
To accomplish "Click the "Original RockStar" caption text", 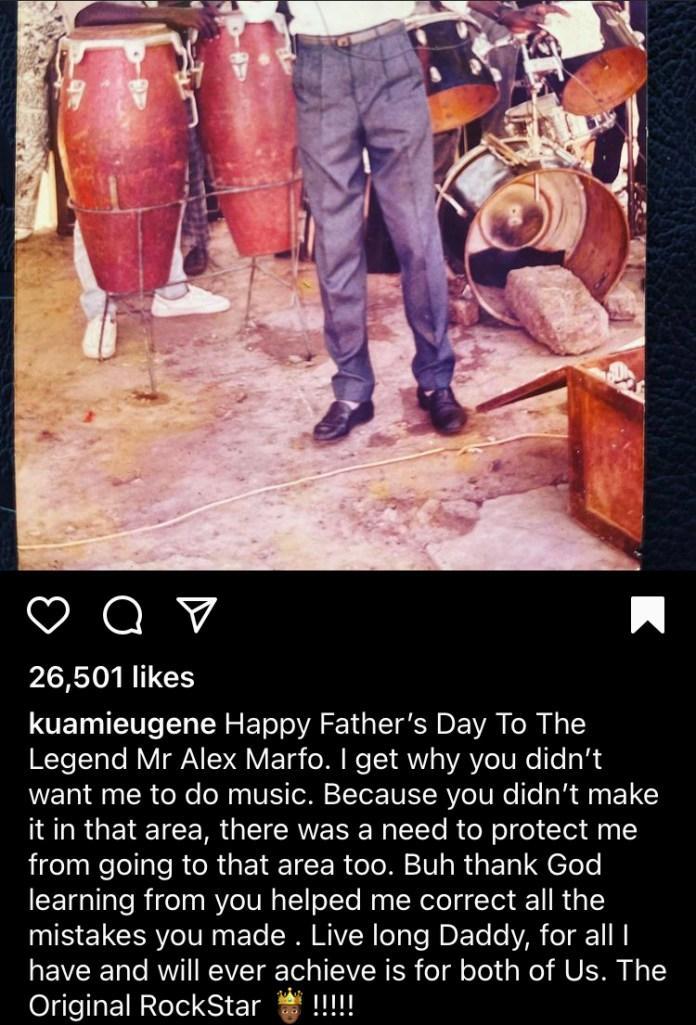I will (x=144, y=1006).
